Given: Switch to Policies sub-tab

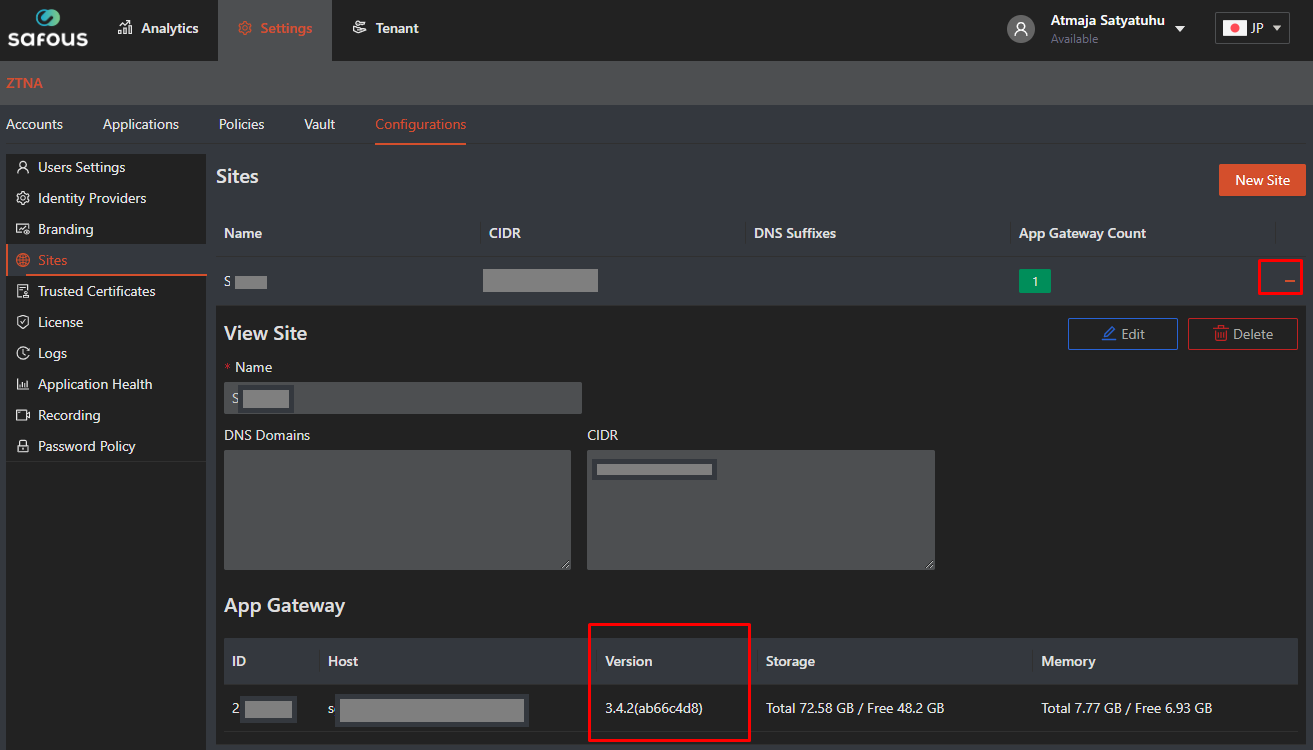Looking at the screenshot, I should point(241,124).
